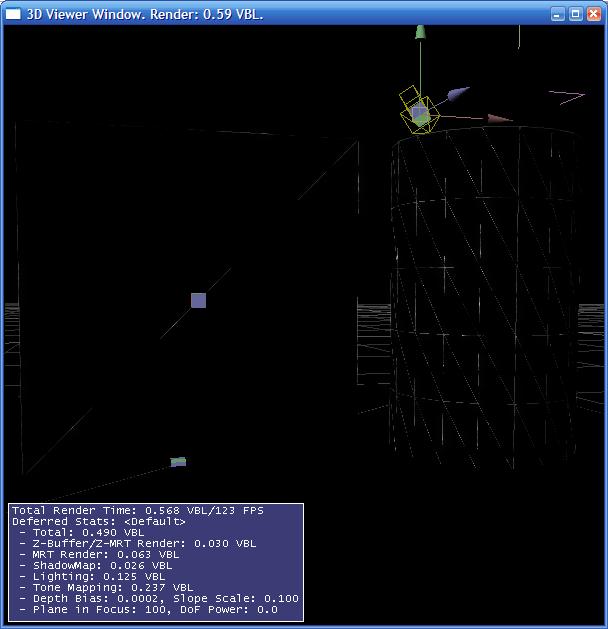
Task: Select the small green-purple object near the bottom
Action: 178,462
